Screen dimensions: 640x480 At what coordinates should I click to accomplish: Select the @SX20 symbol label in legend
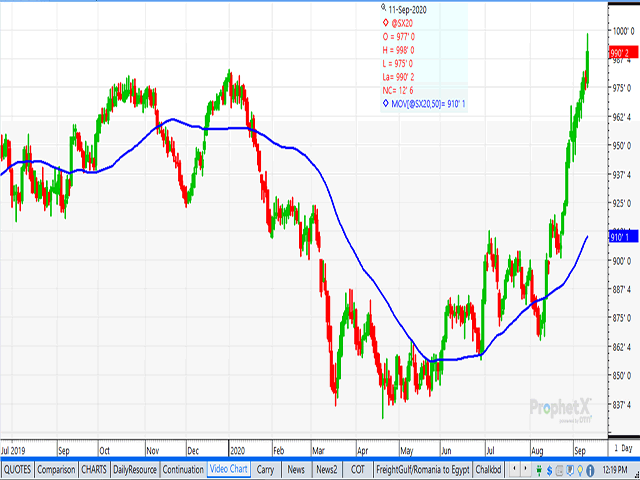[402, 23]
